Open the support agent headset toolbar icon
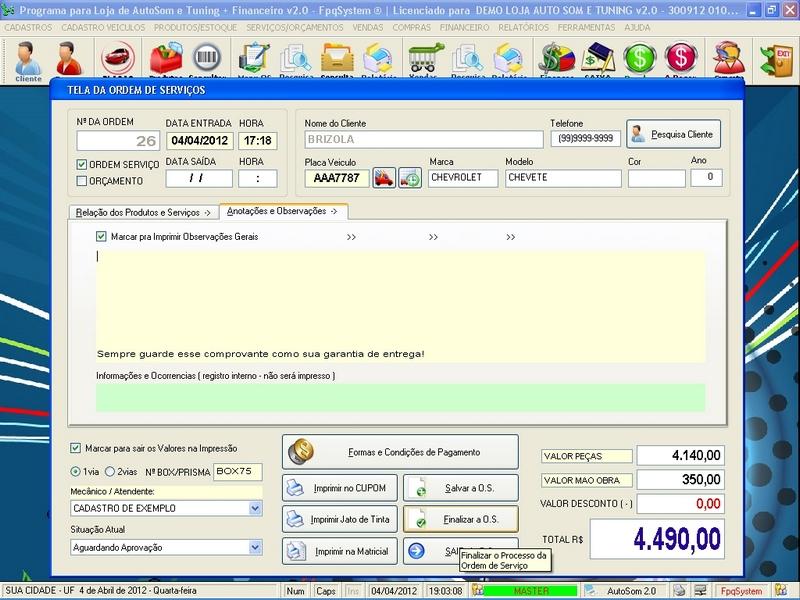Screen dimensions: 800x600 pyautogui.click(x=729, y=59)
